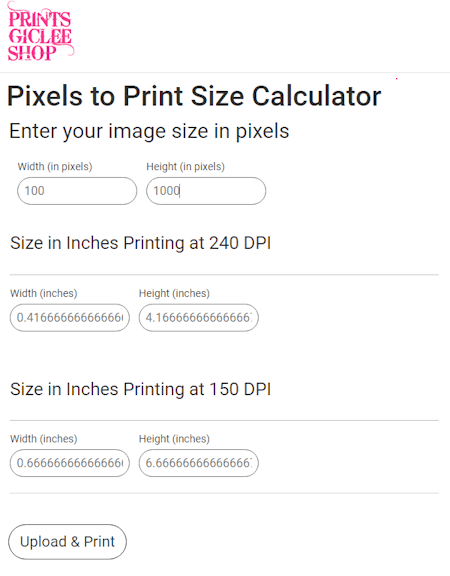The width and height of the screenshot is (450, 576).
Task: Click the Height (inches) label under 240 DPI
Action: point(174,294)
